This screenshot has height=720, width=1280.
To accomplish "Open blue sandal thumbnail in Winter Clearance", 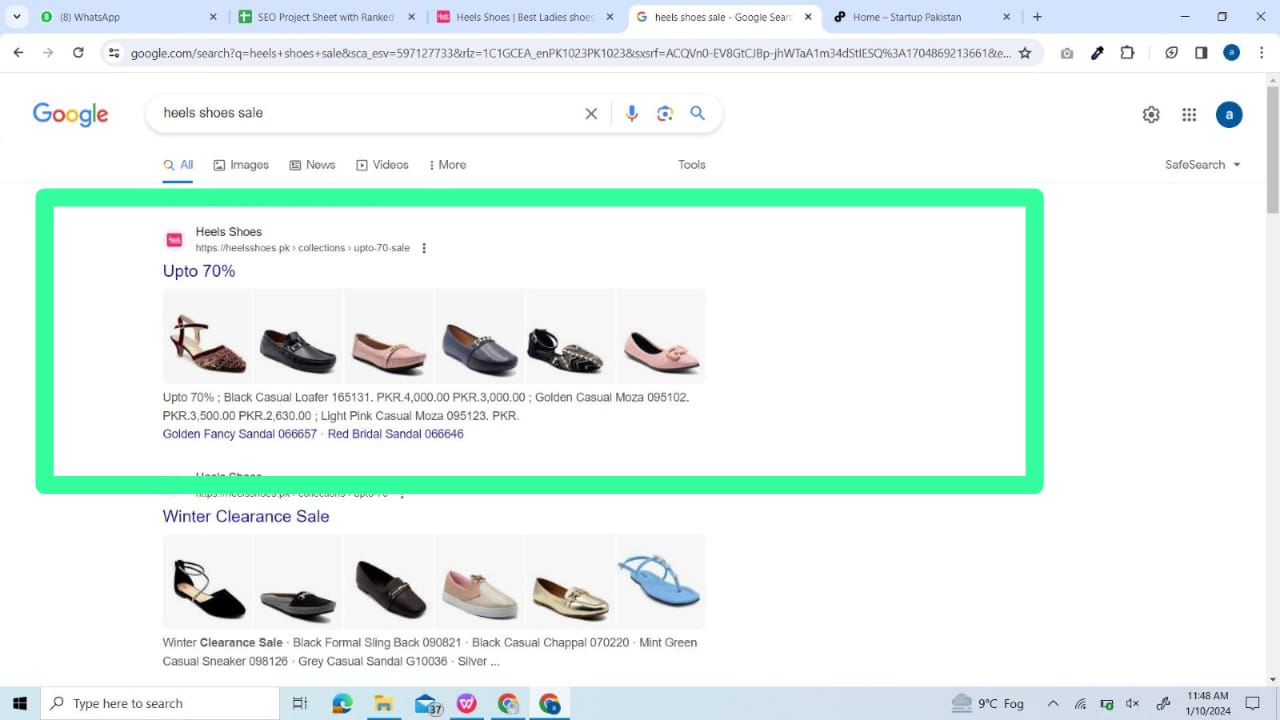I will (x=661, y=581).
